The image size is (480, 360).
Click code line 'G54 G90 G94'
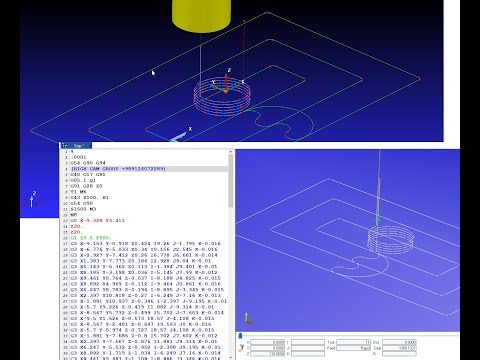88,163
